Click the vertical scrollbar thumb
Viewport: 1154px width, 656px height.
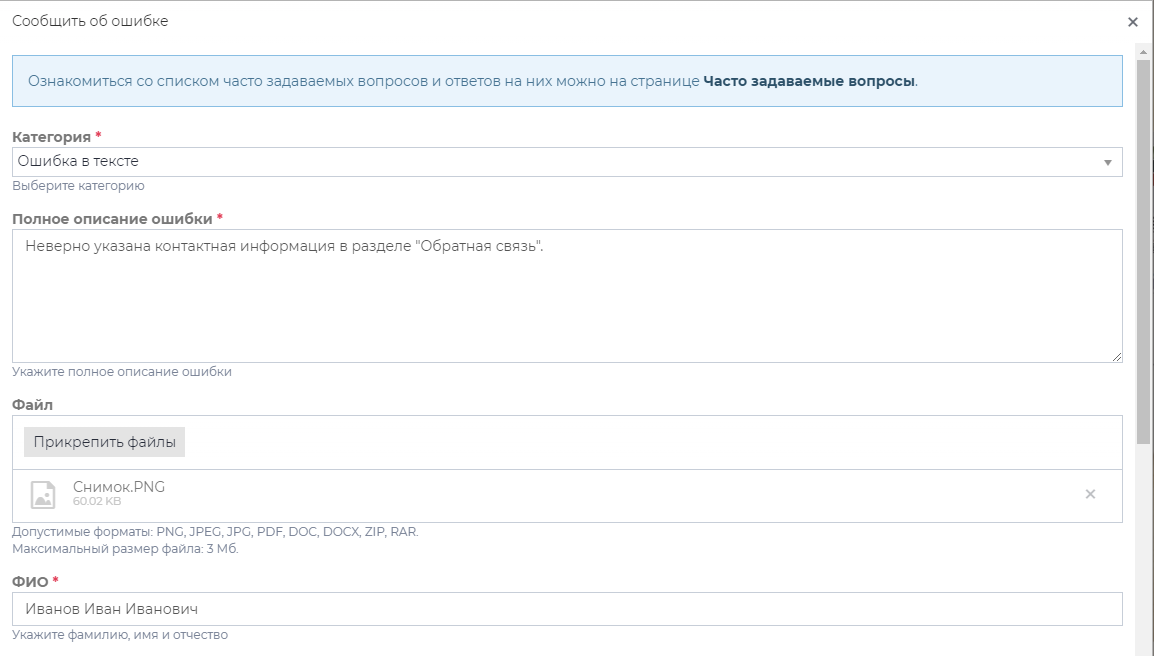1143,250
